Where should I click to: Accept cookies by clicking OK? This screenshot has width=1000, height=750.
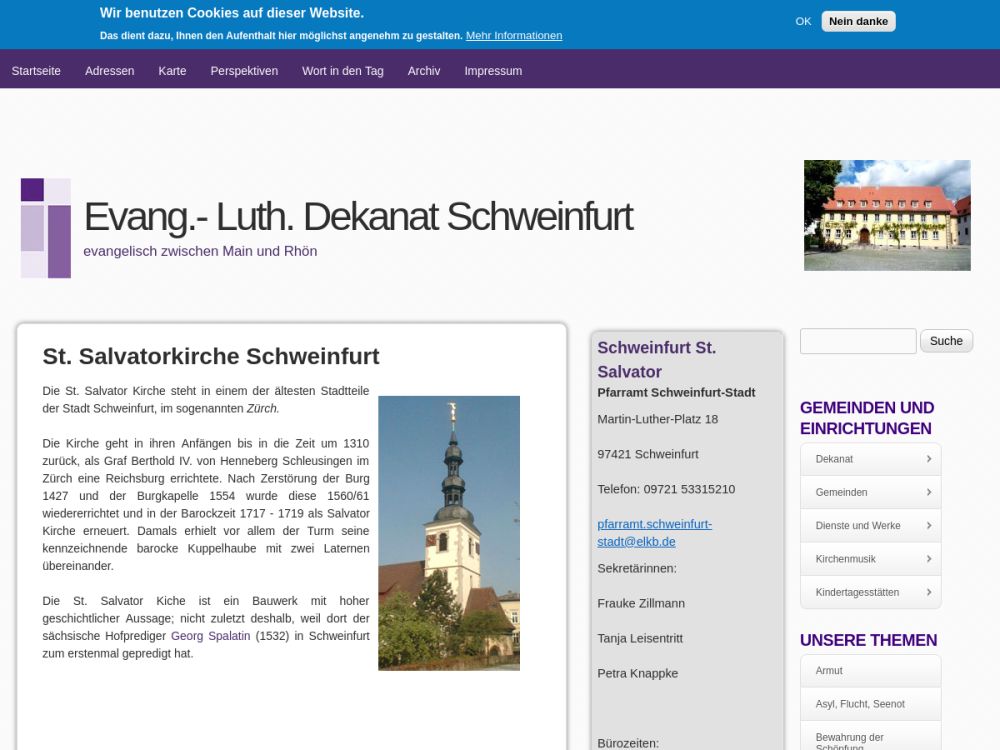tap(803, 21)
